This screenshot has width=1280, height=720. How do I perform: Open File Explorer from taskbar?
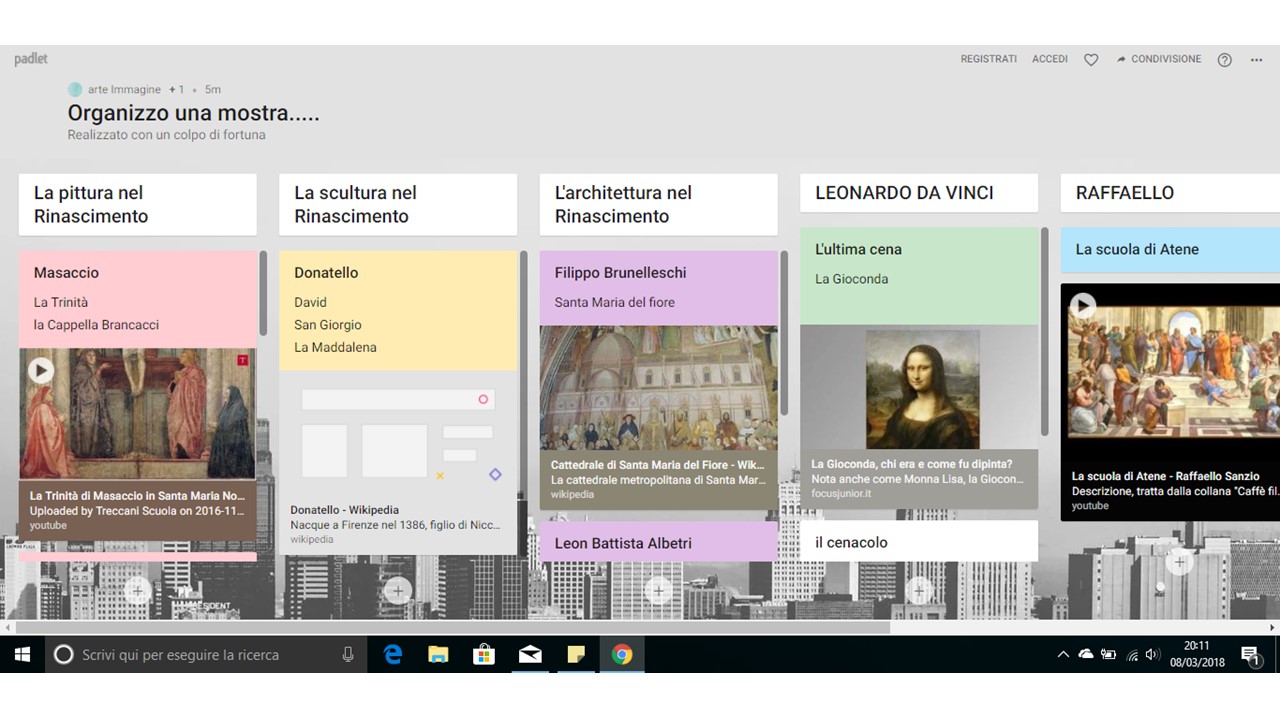[438, 655]
